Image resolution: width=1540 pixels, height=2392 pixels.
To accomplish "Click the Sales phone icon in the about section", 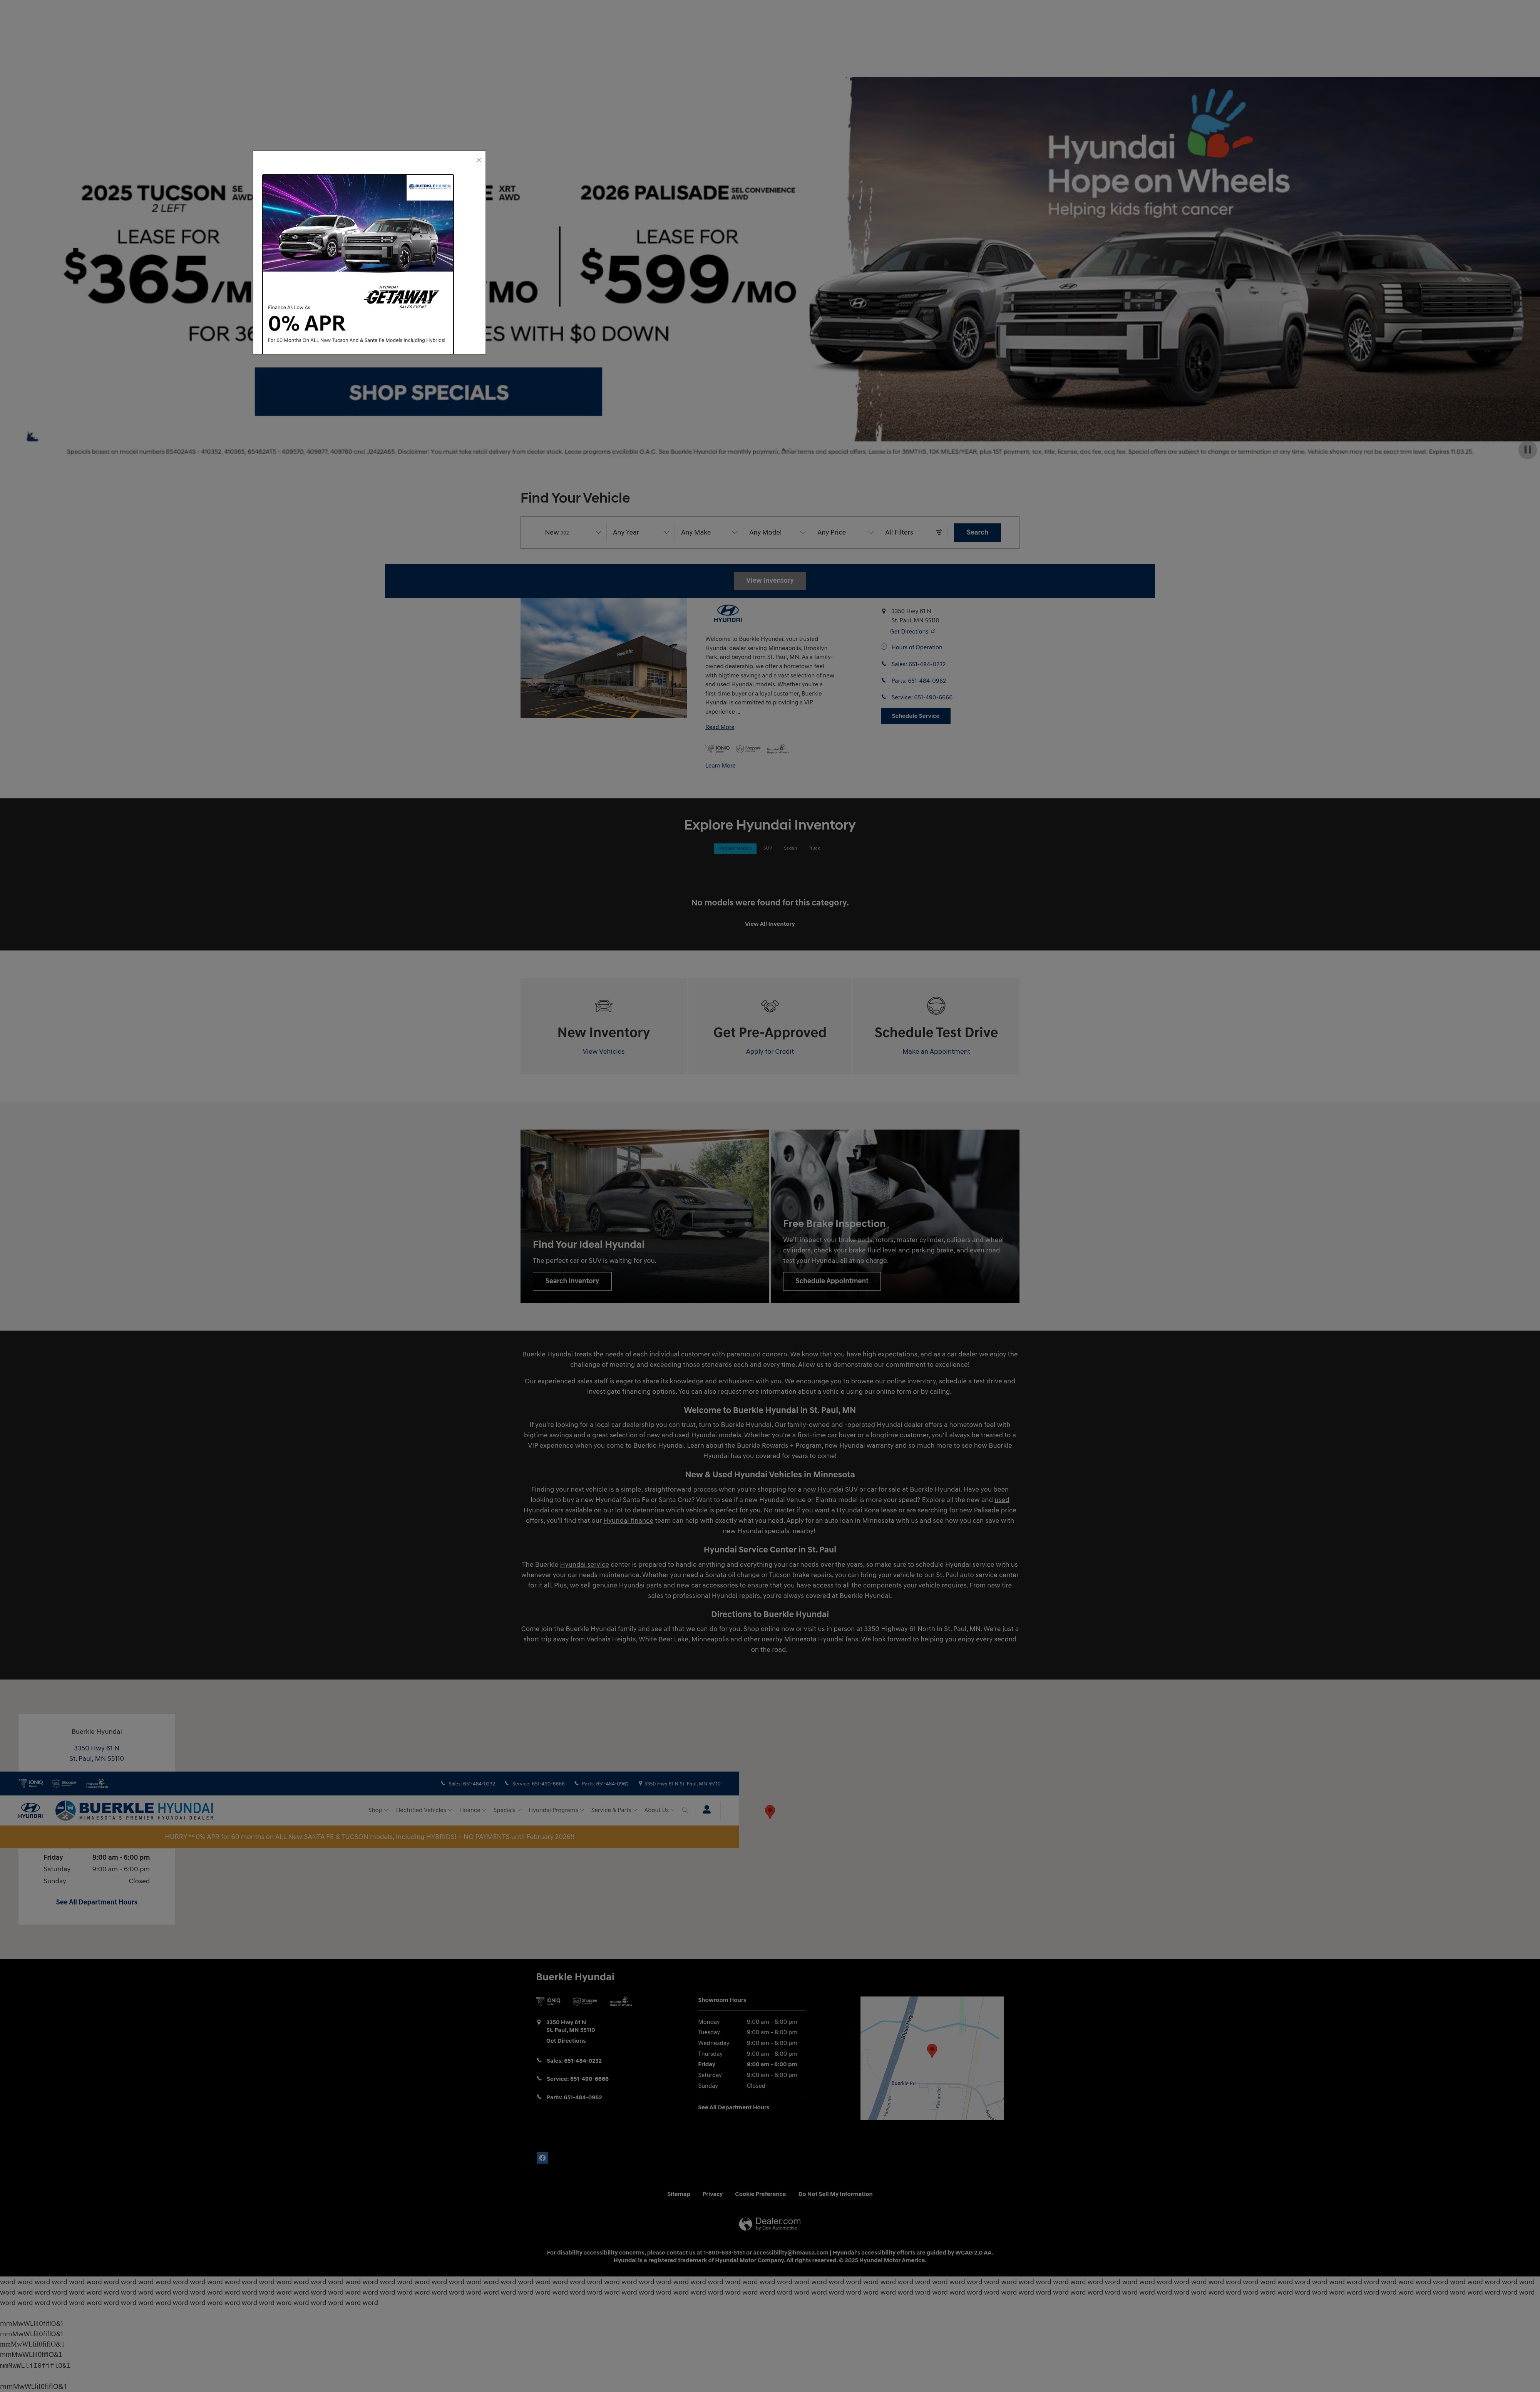I will tap(884, 664).
